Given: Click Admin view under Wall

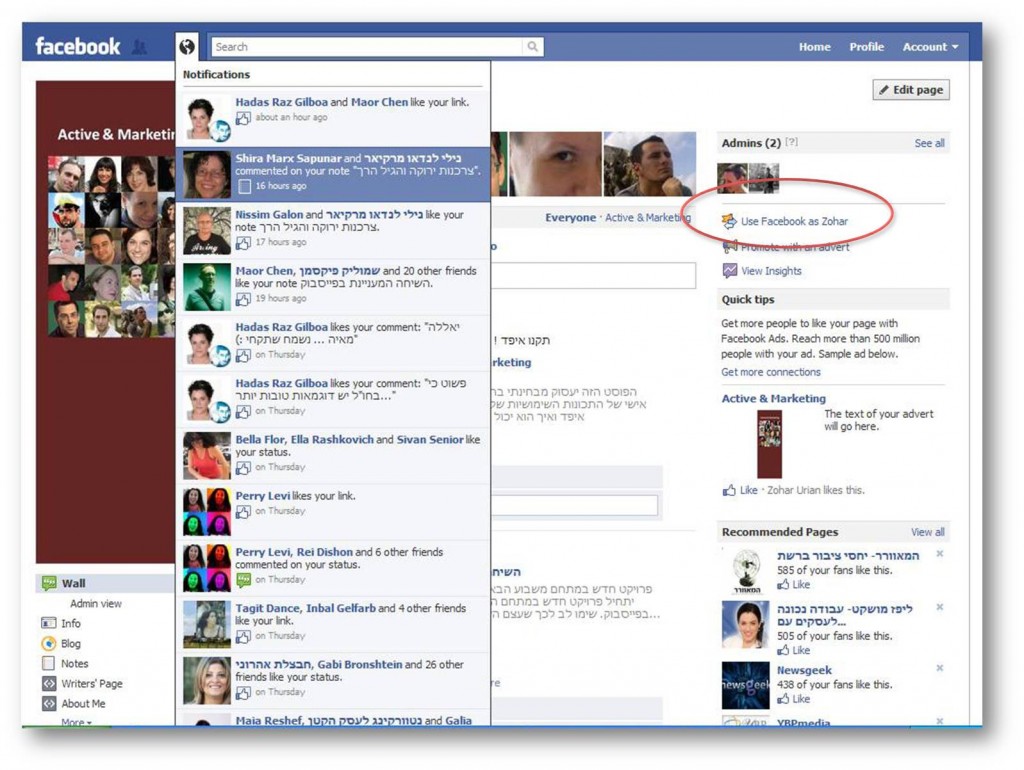Looking at the screenshot, I should 95,603.
